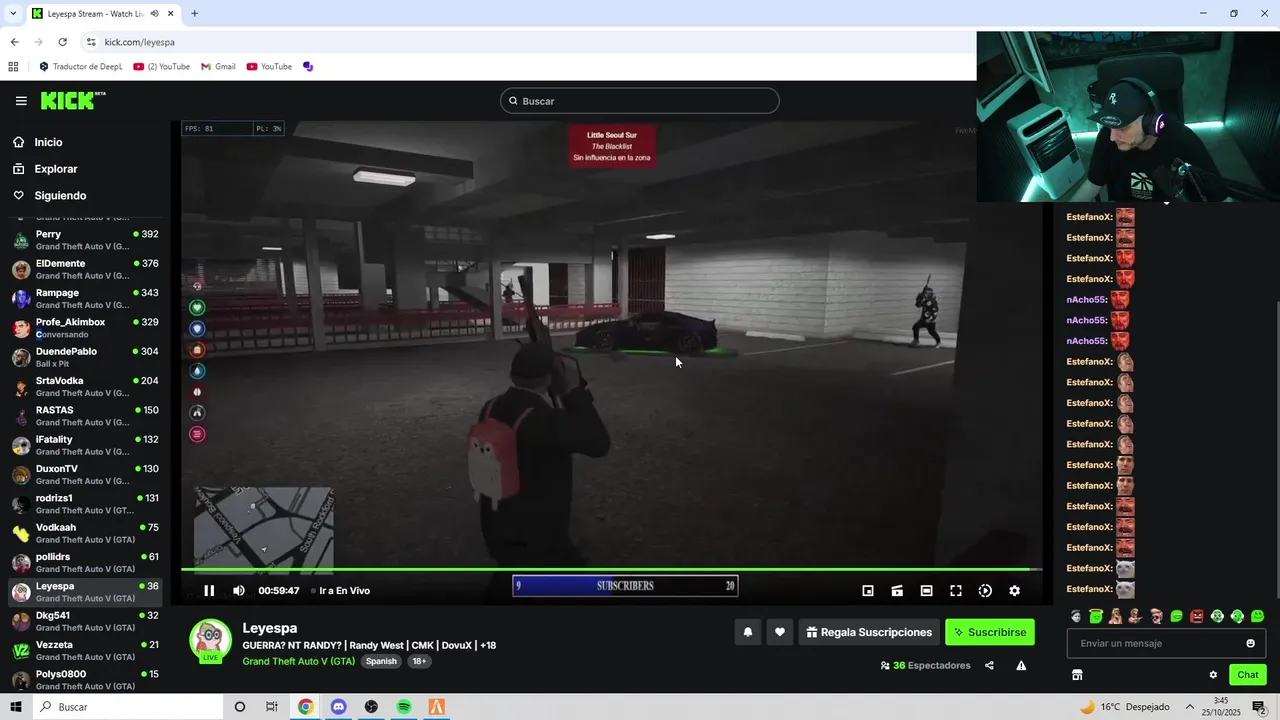Open video player settings gear

click(1014, 591)
